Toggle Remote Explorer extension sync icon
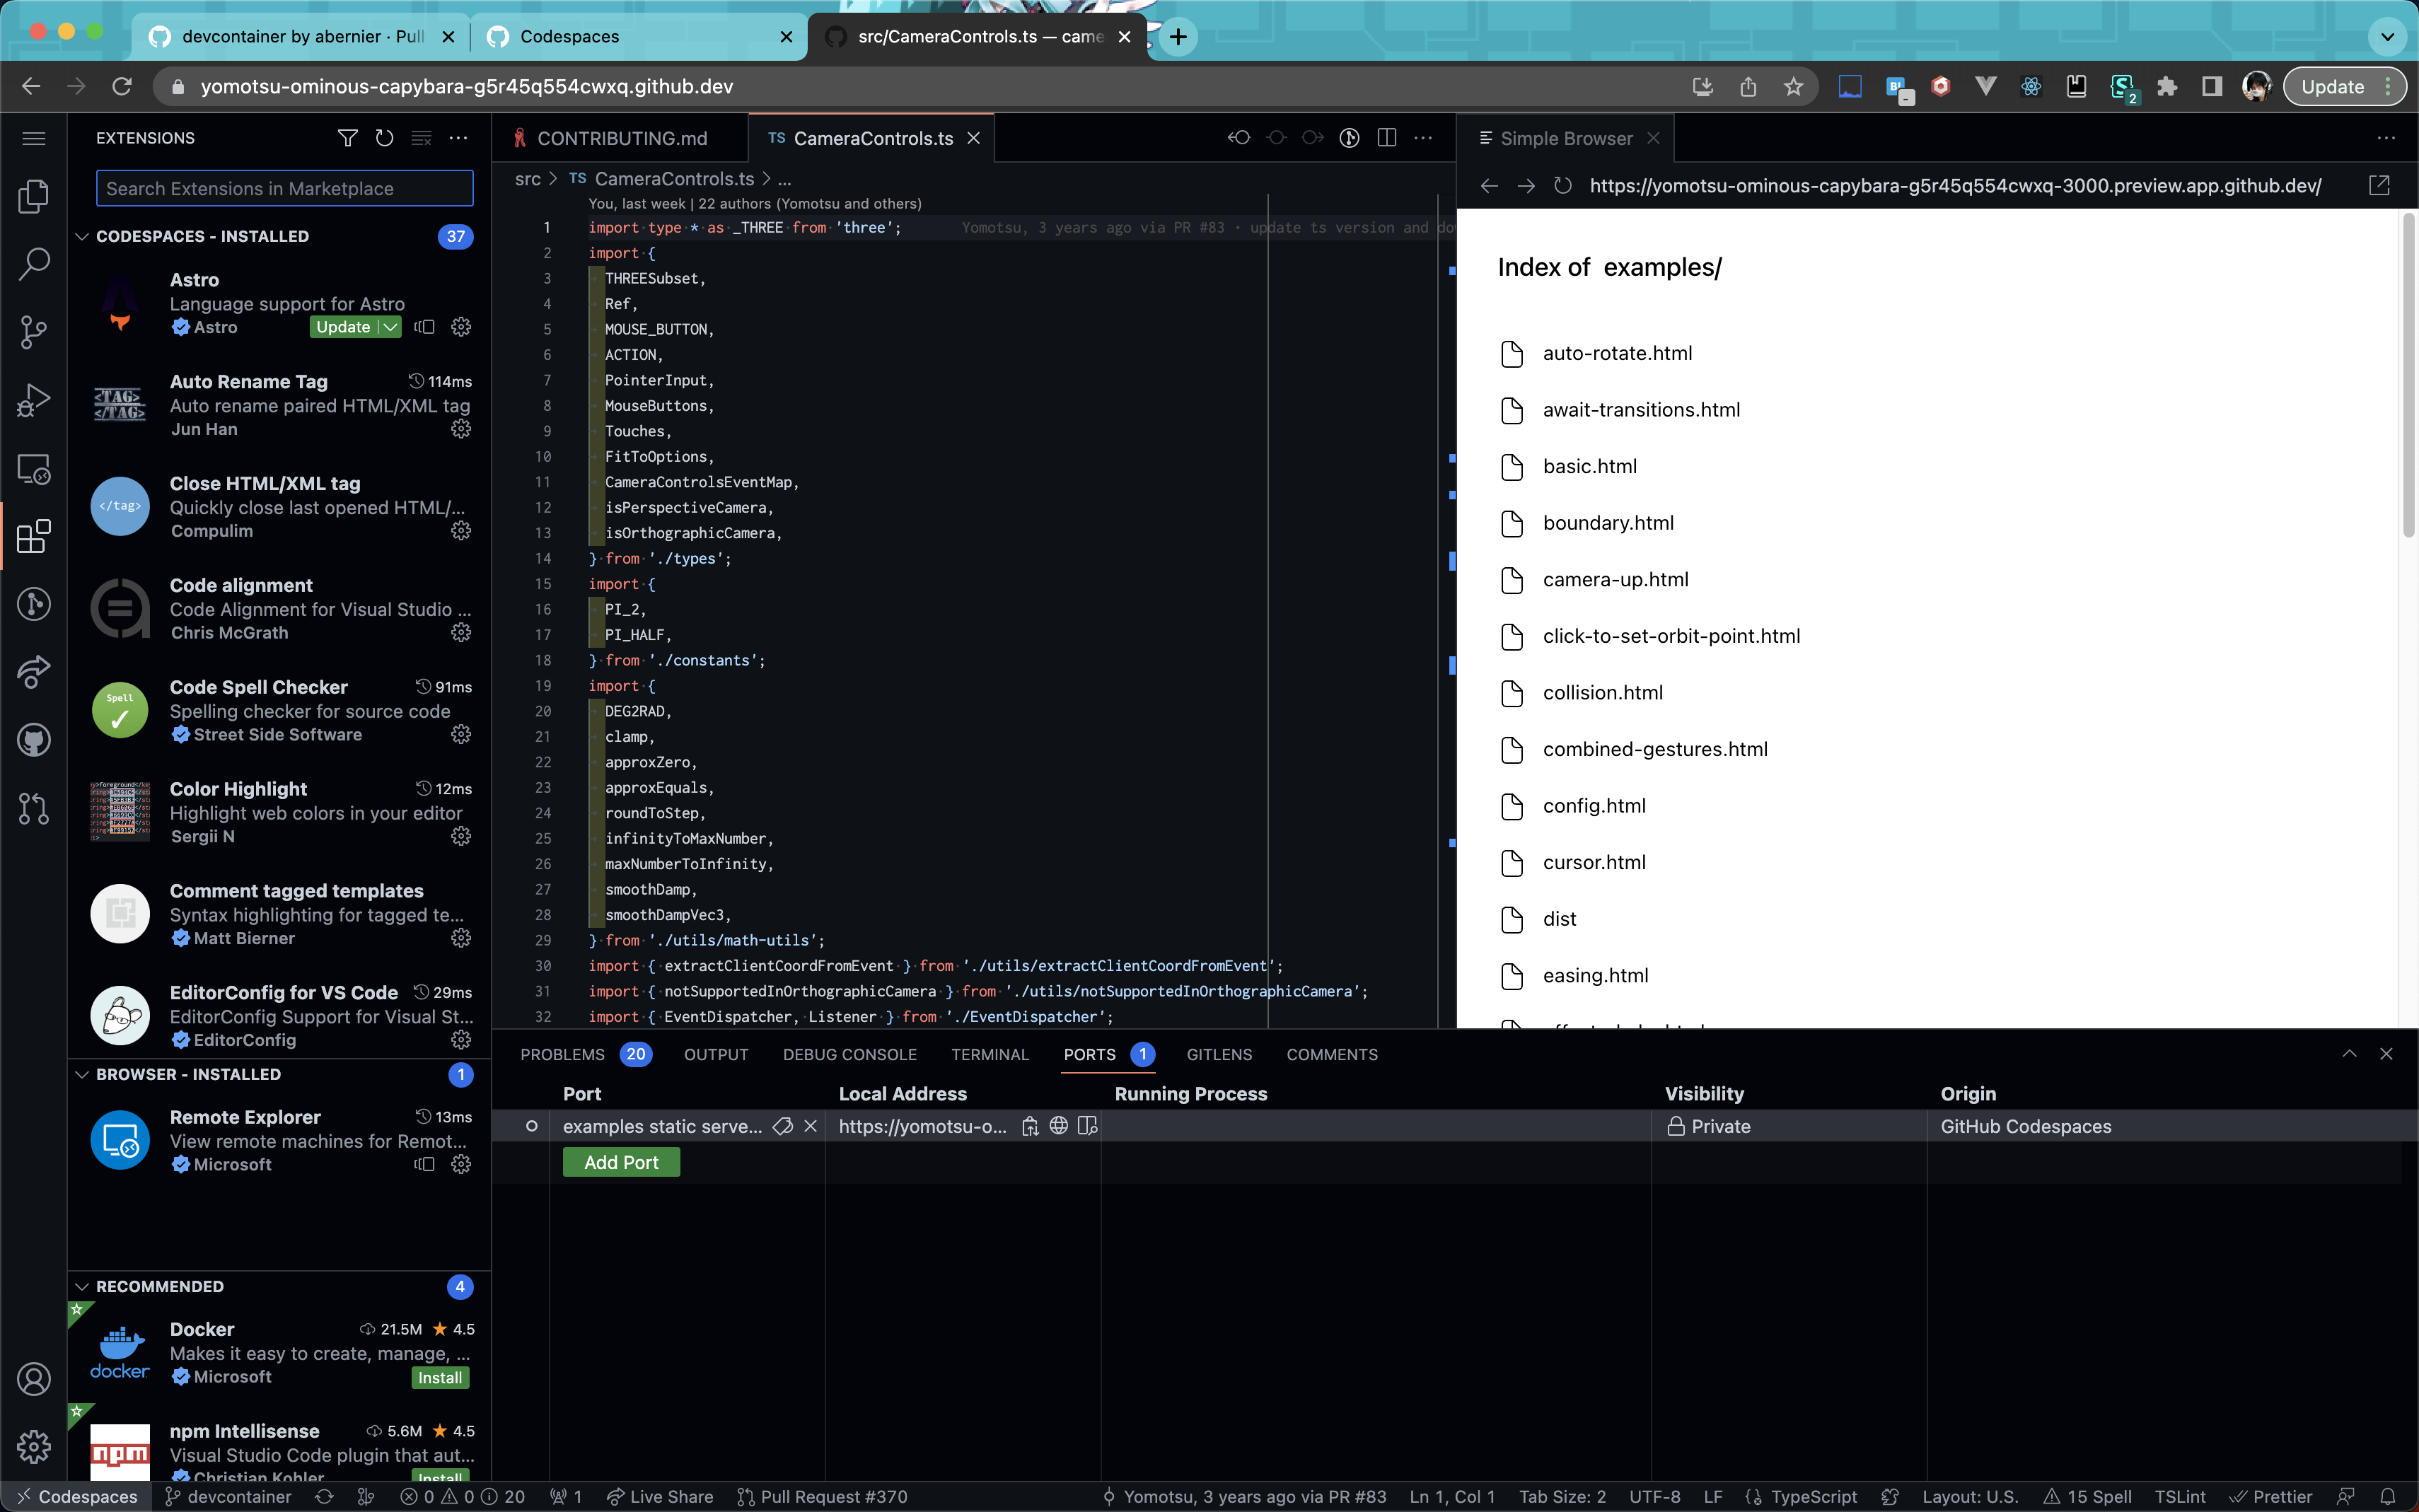 (425, 1164)
